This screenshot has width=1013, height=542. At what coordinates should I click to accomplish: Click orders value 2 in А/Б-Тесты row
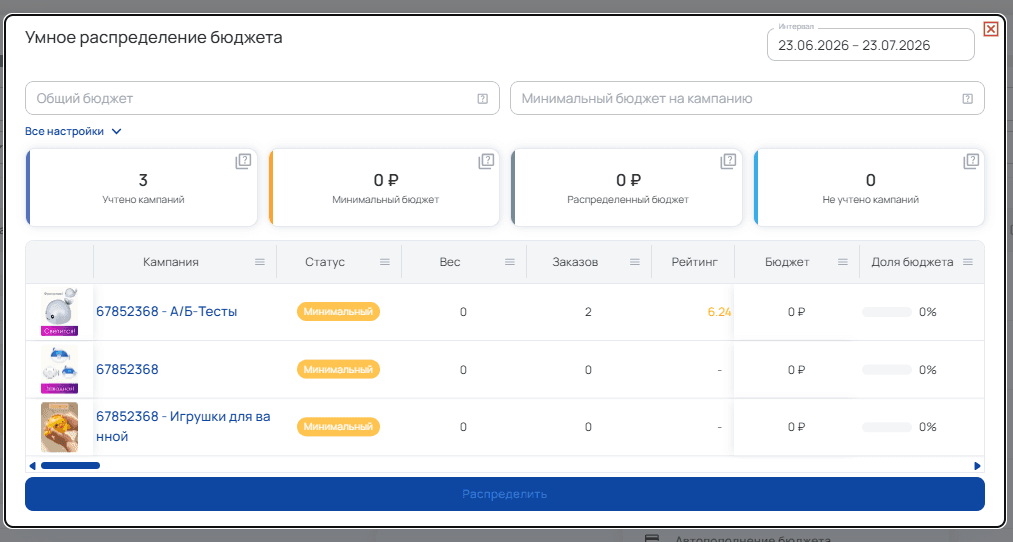tap(588, 312)
